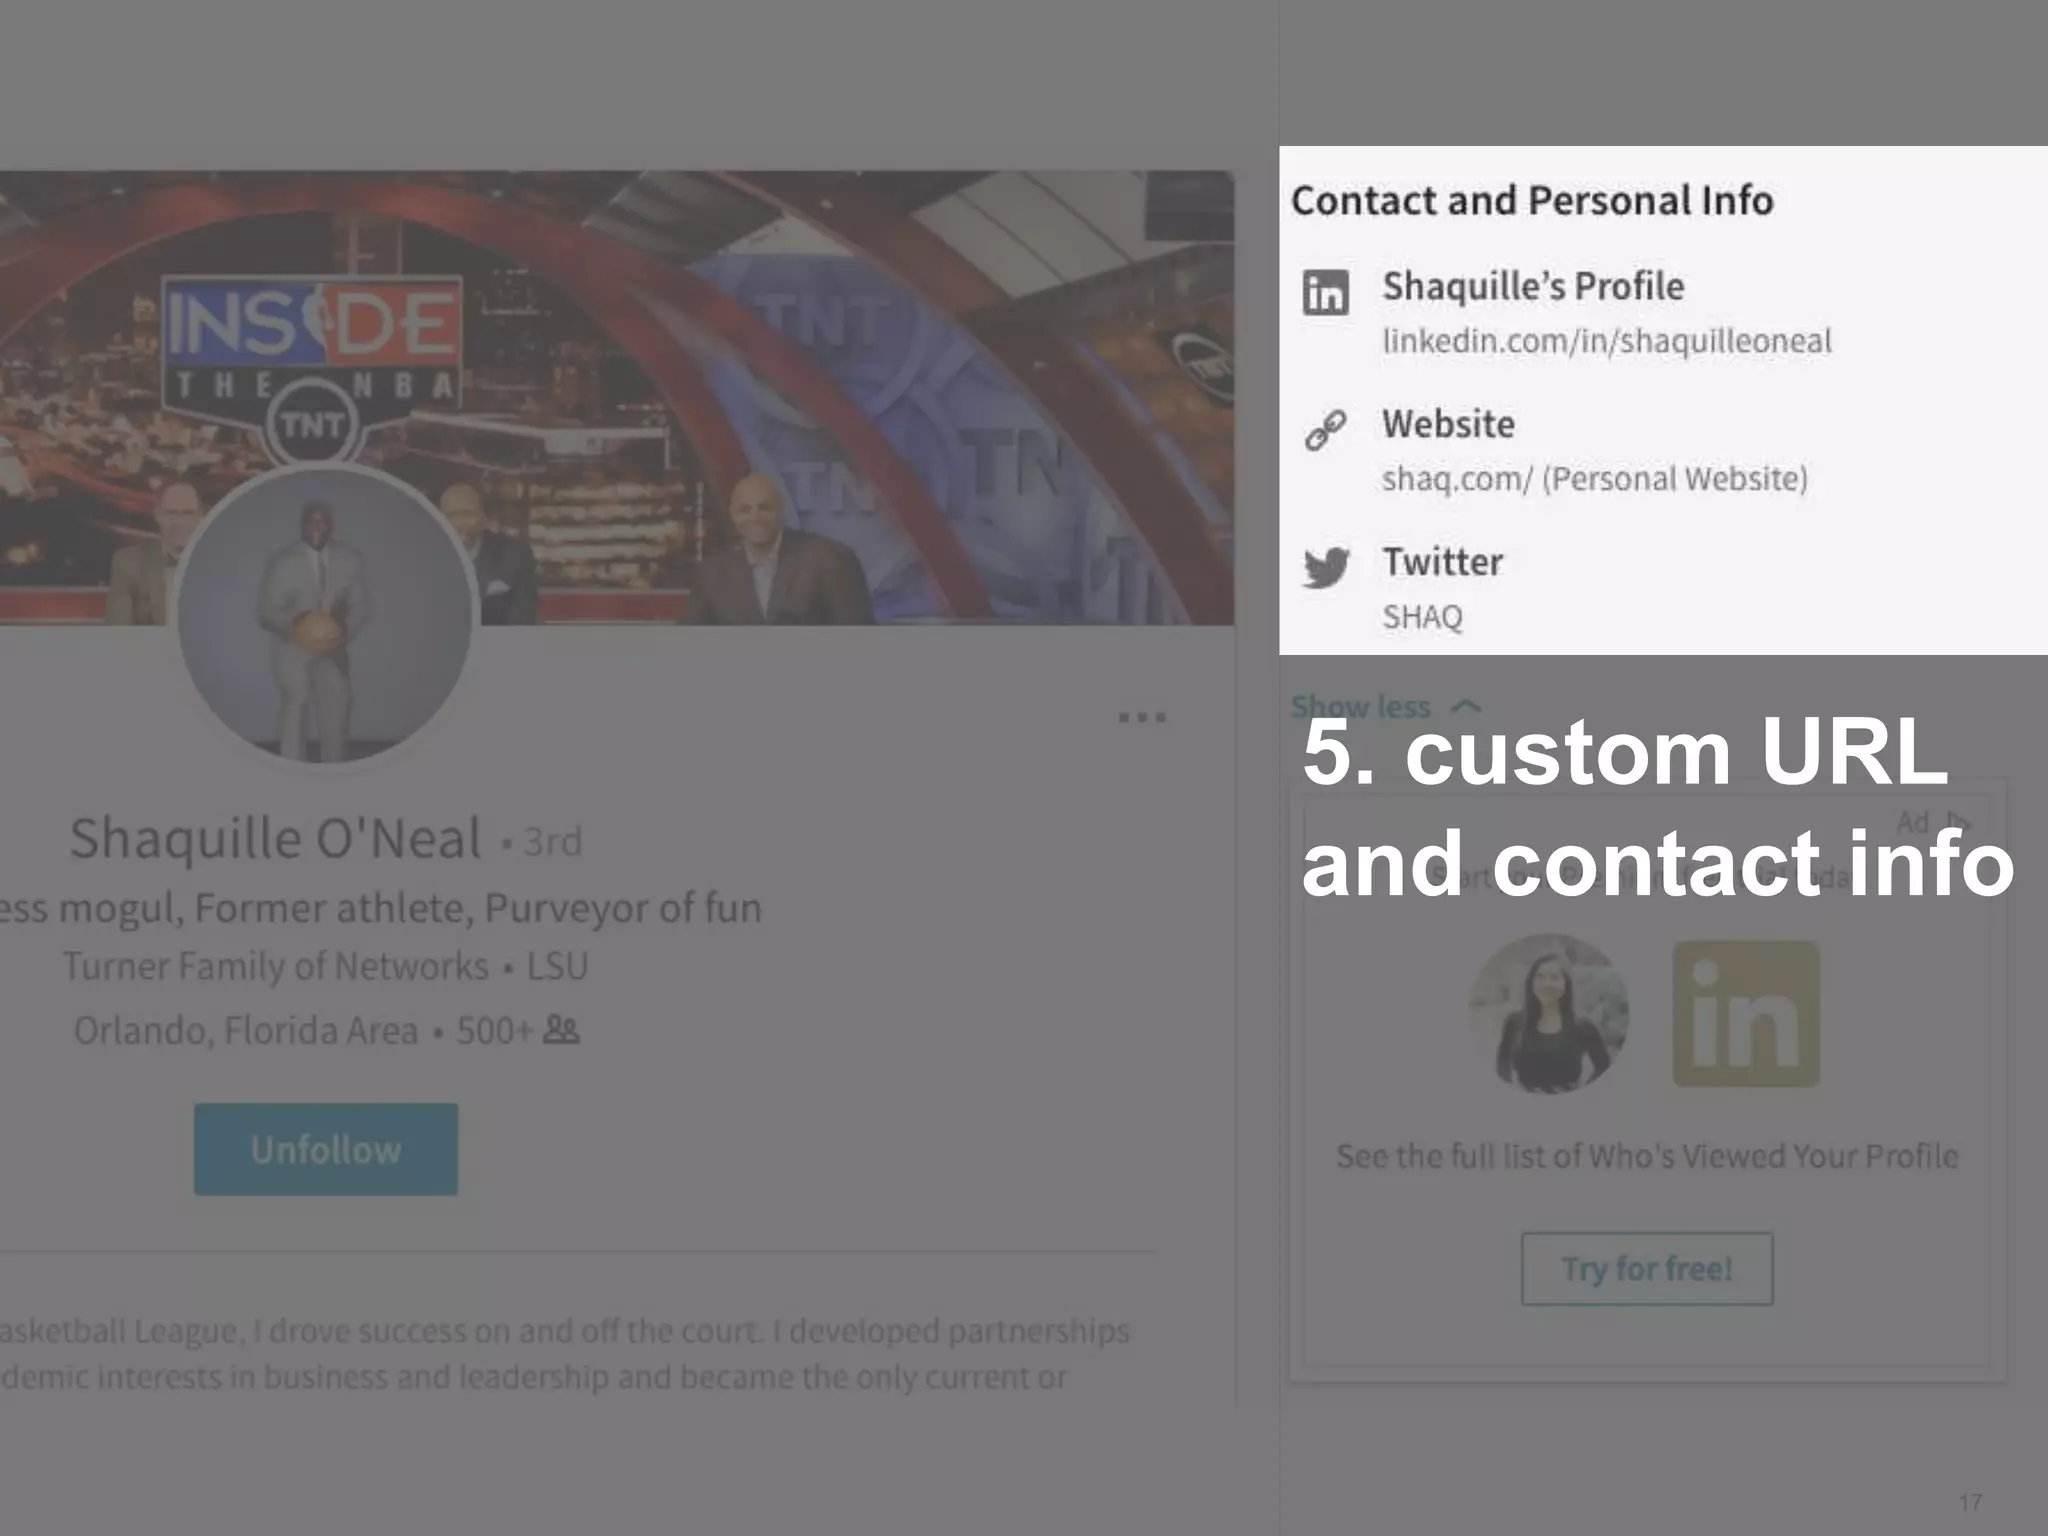Viewport: 2048px width, 1536px height.
Task: Click See the full list of Who's Viewed text
Action: pyautogui.click(x=1647, y=1156)
